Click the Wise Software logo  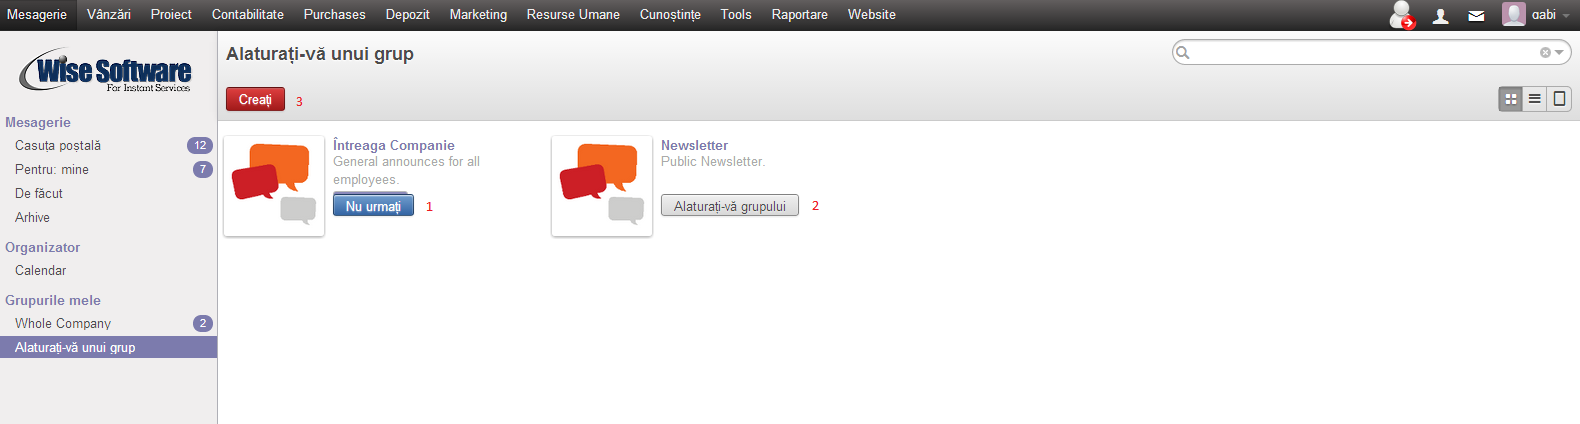(106, 70)
